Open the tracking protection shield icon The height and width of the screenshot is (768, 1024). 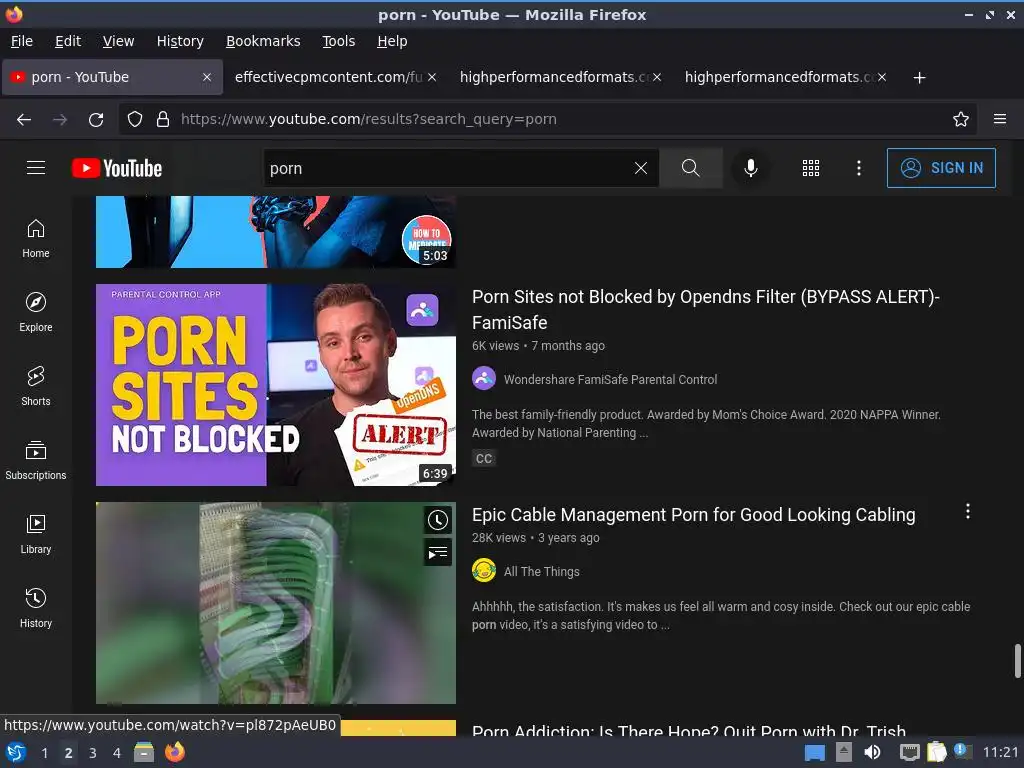pos(135,119)
